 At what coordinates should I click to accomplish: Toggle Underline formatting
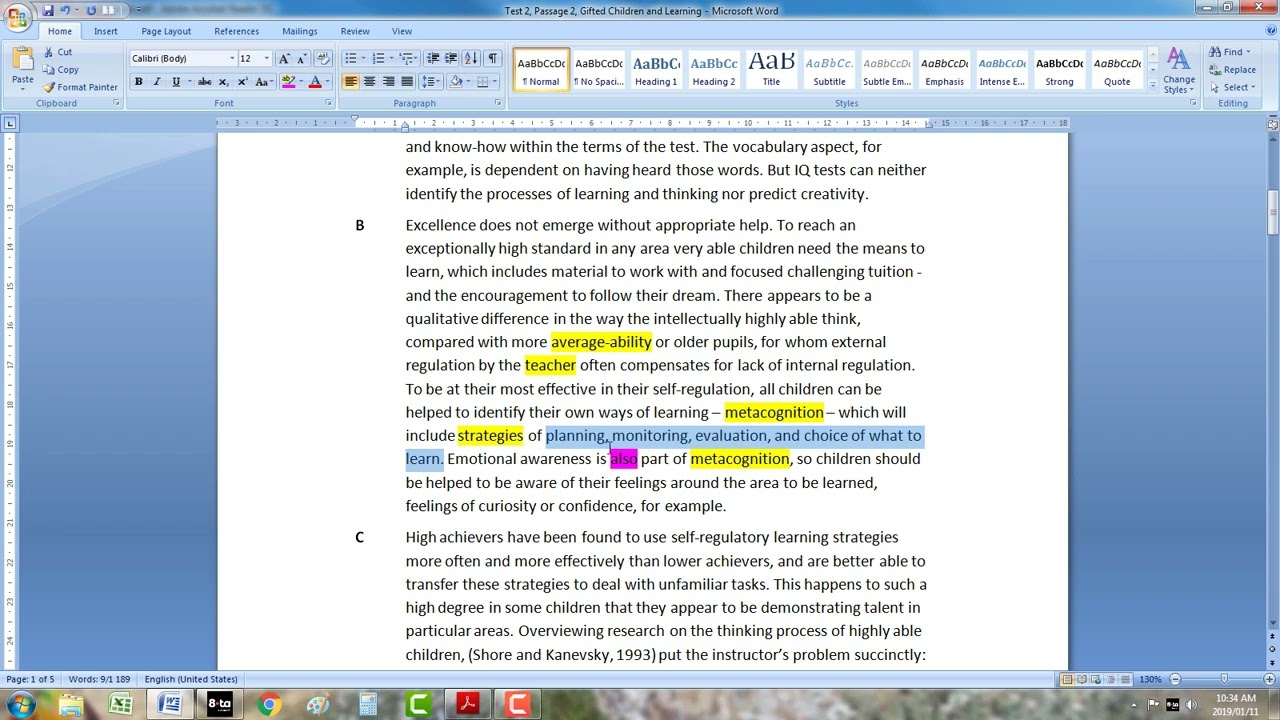[x=176, y=82]
